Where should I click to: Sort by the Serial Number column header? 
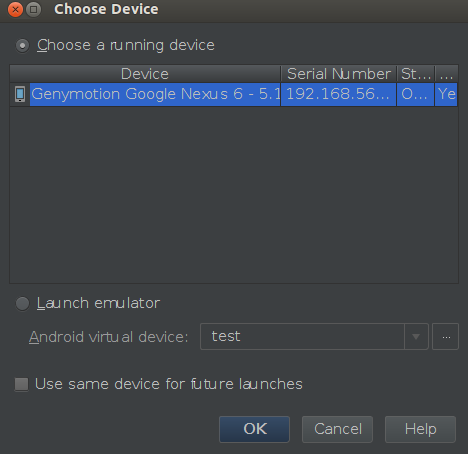[339, 74]
